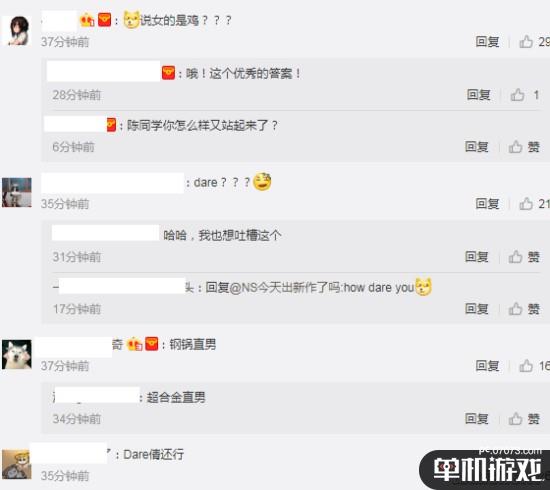Reply to the '钢铁直男' comment

tap(487, 366)
